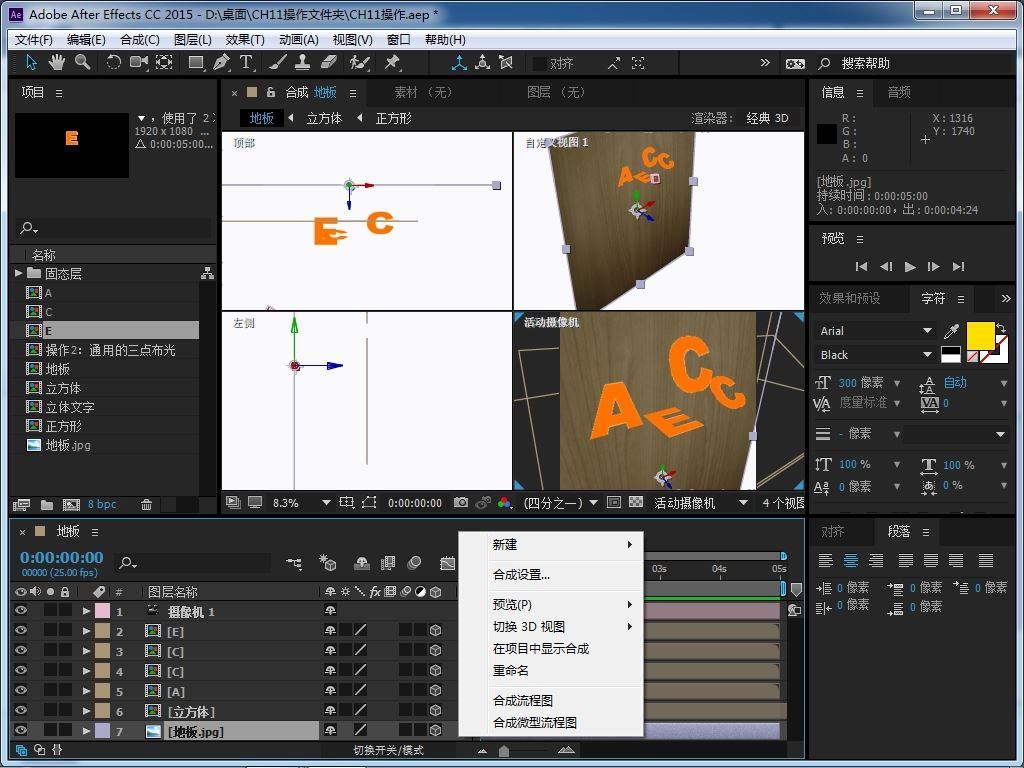Hide the 摄像机 1 layer eye toggle
The height and width of the screenshot is (768, 1024).
(21, 611)
